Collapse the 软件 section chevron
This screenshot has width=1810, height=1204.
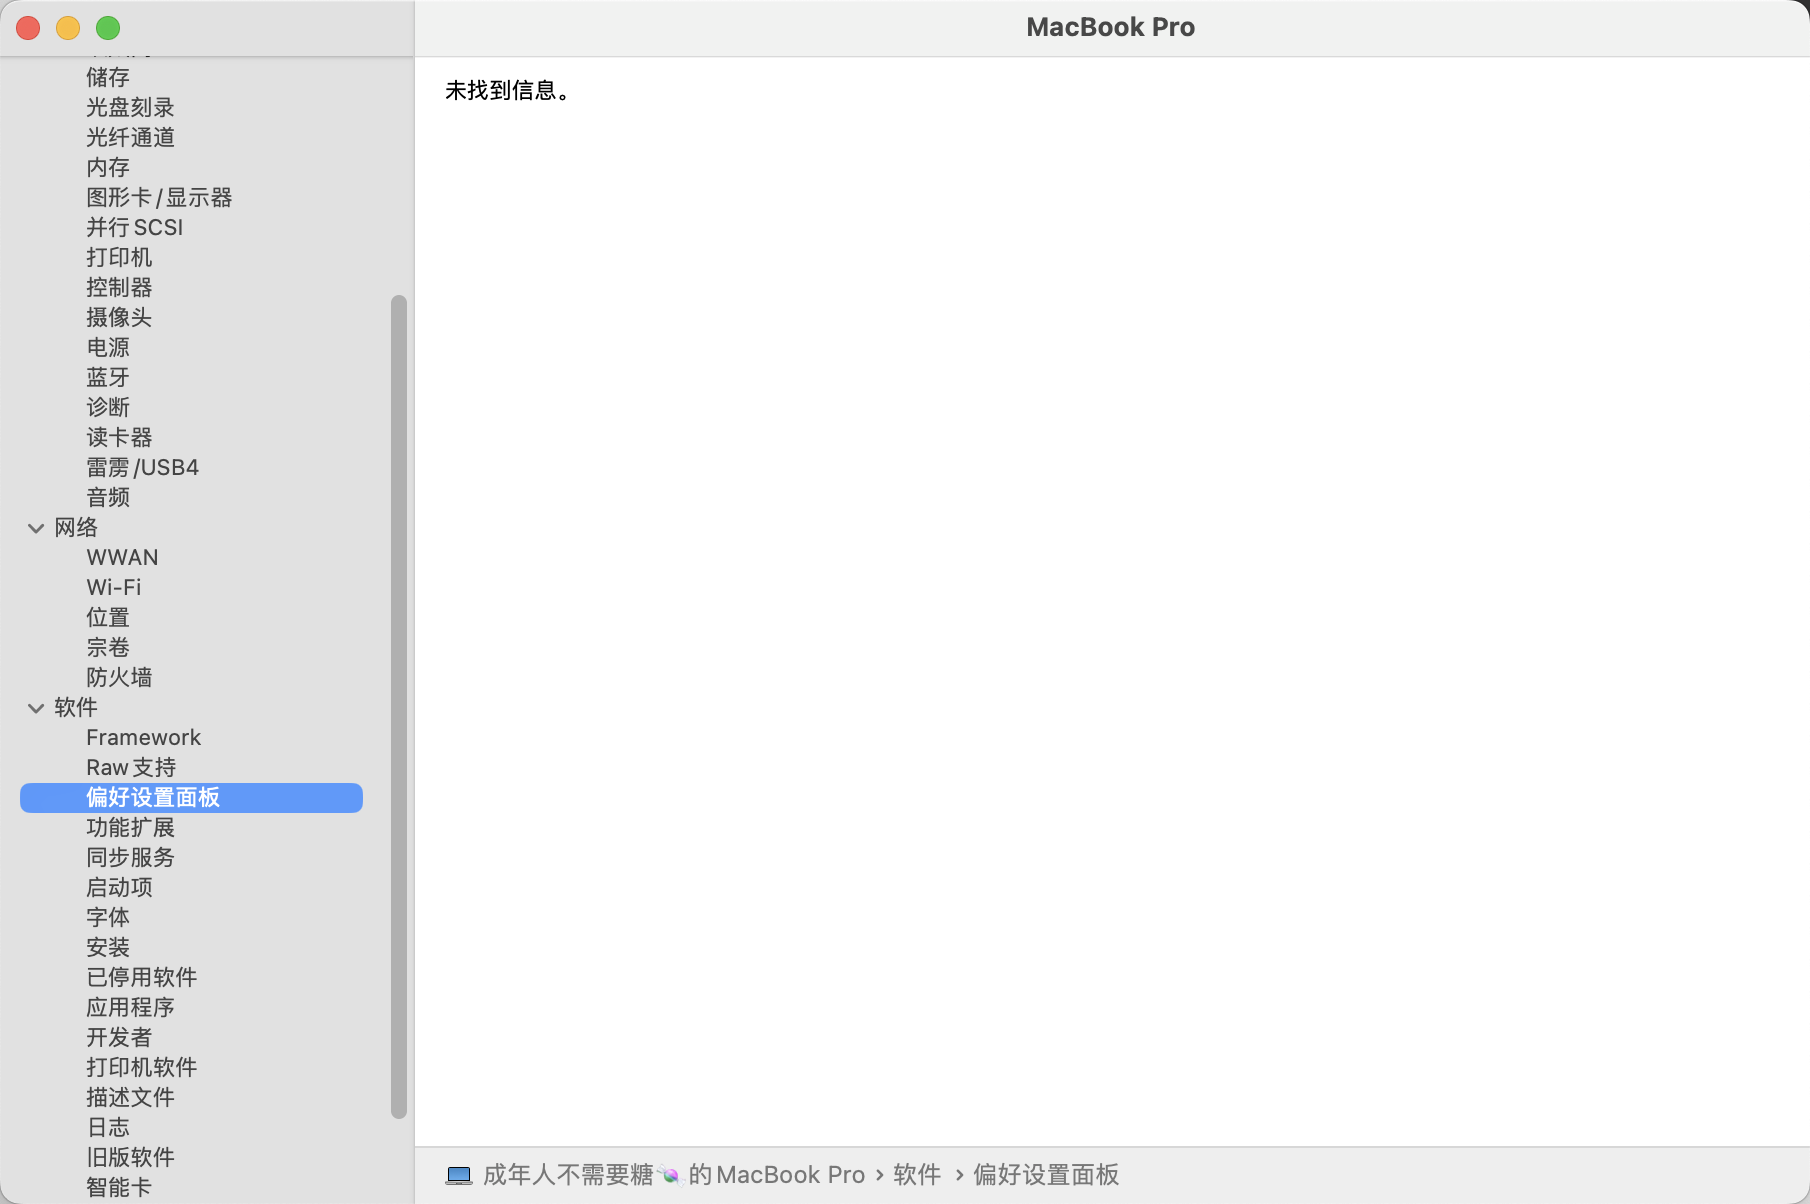coord(36,708)
